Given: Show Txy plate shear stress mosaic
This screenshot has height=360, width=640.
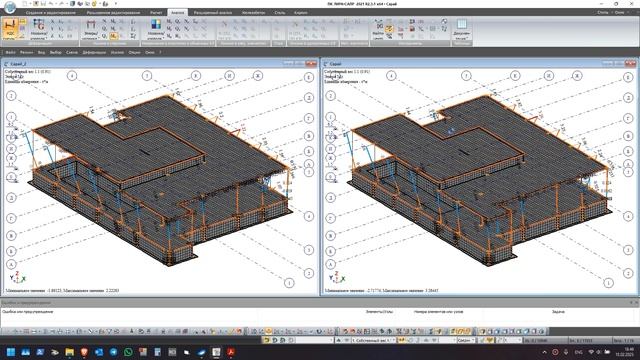Looking at the screenshot, I should (x=196, y=22).
